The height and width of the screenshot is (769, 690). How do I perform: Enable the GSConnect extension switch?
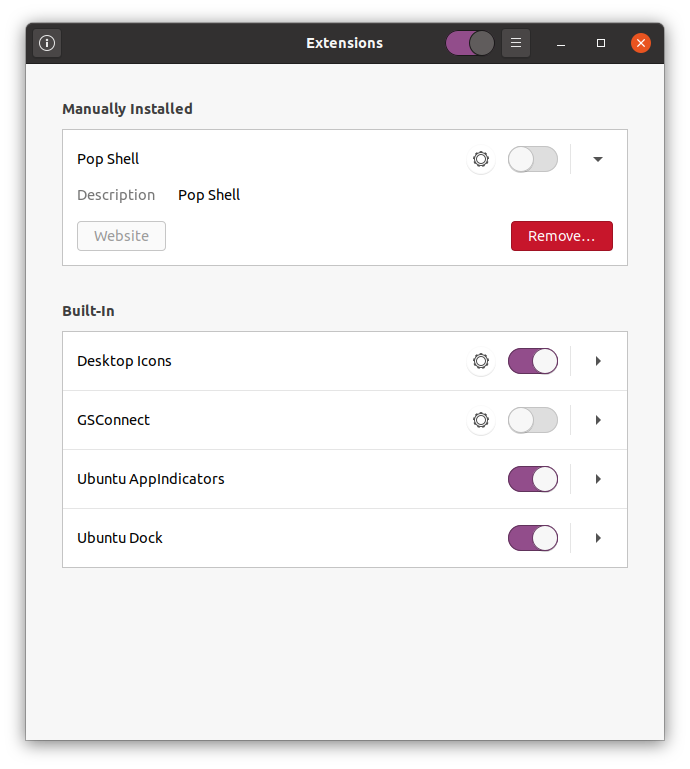pos(533,420)
